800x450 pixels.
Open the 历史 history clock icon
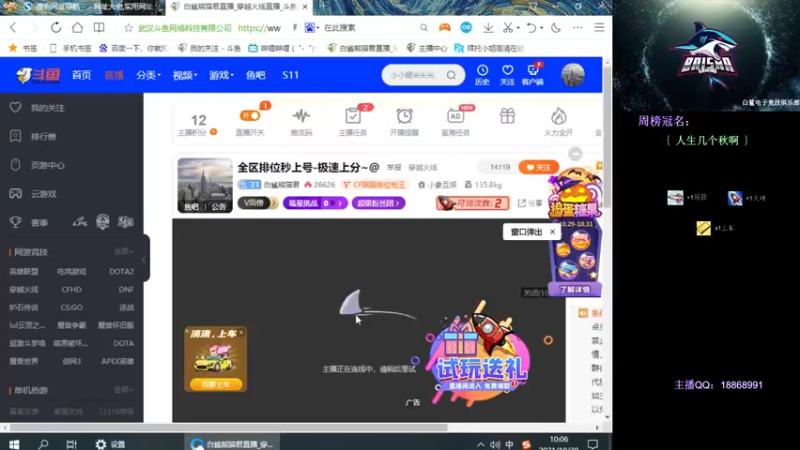[482, 74]
